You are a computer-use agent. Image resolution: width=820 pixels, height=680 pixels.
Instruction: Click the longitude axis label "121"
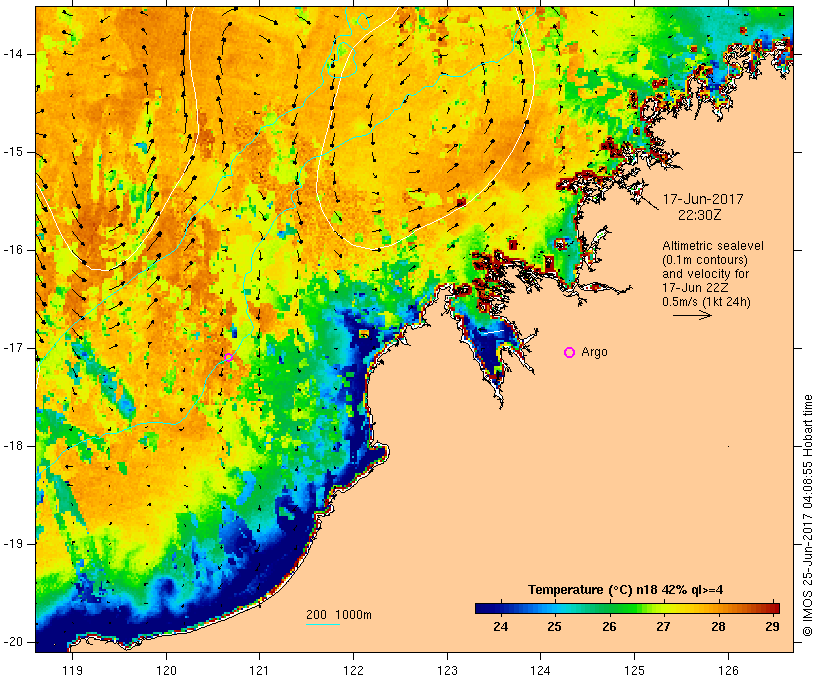tap(259, 670)
